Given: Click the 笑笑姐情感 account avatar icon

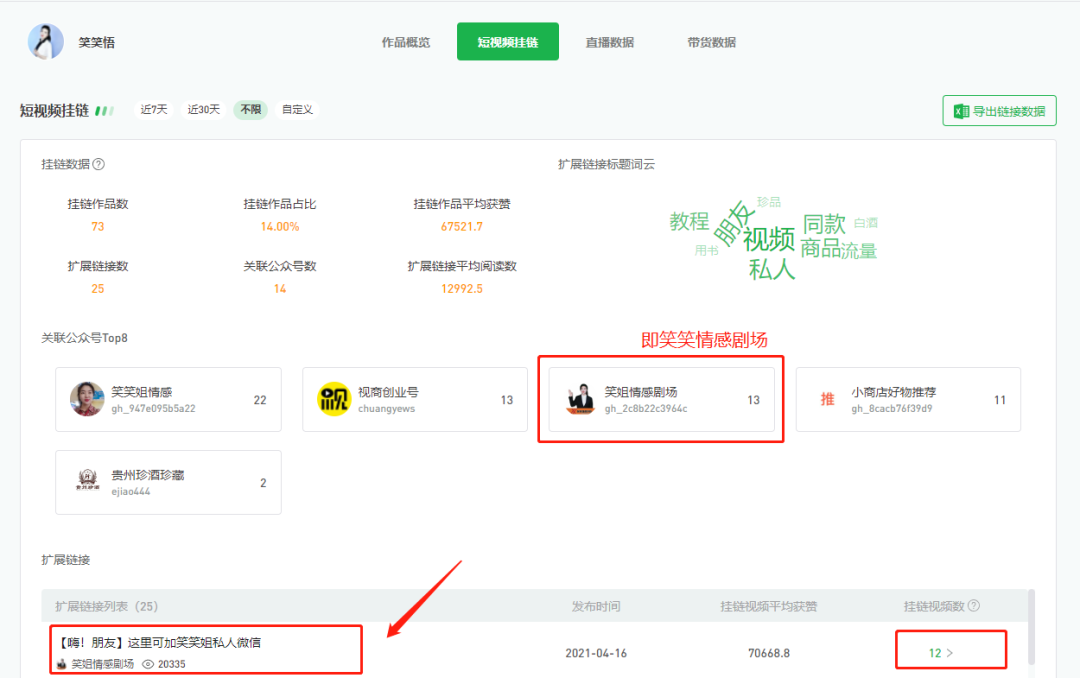Looking at the screenshot, I should tap(86, 399).
